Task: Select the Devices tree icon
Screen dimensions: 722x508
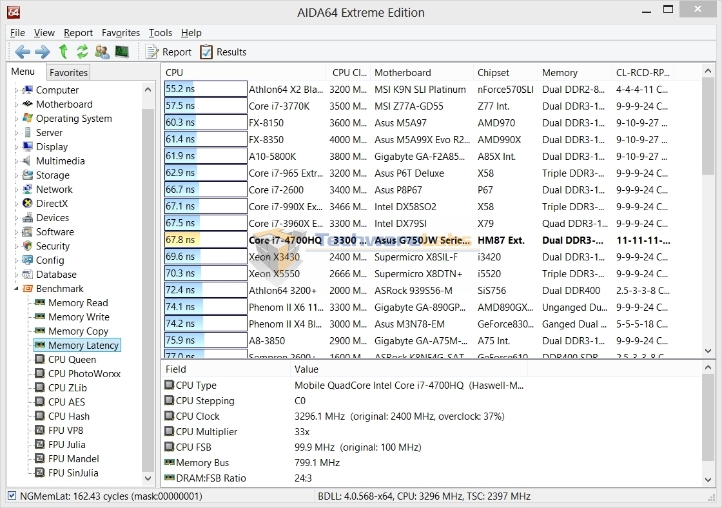Action: click(28, 217)
